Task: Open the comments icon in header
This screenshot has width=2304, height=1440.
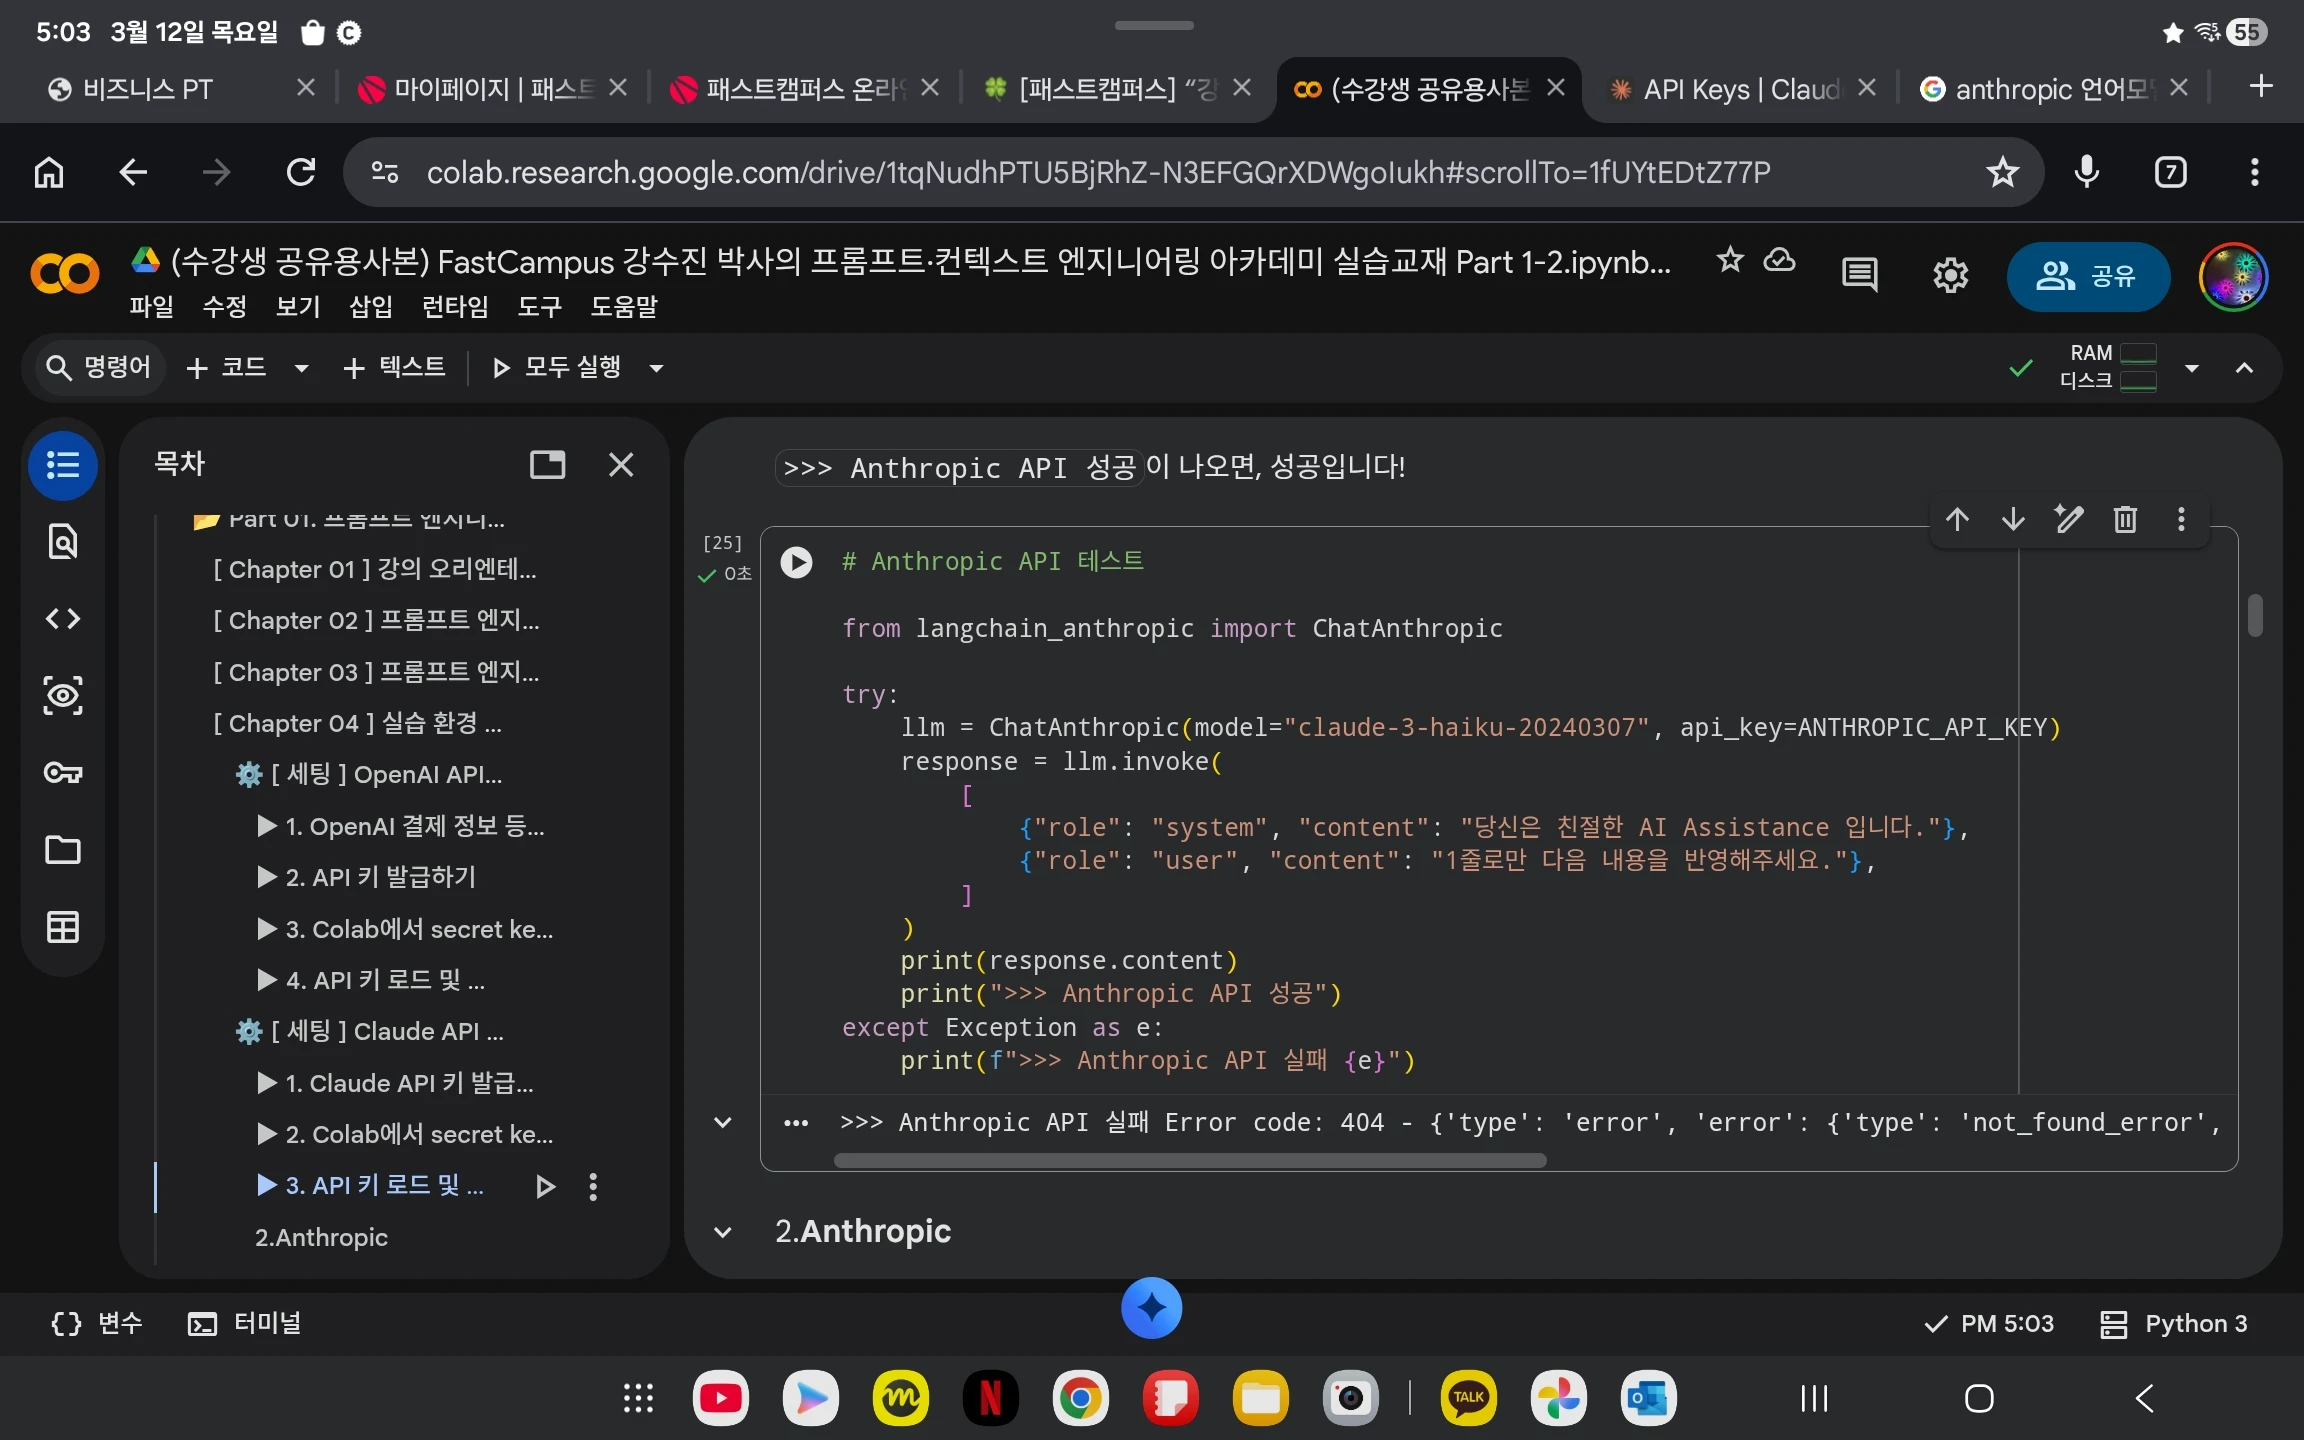Action: 1859,275
